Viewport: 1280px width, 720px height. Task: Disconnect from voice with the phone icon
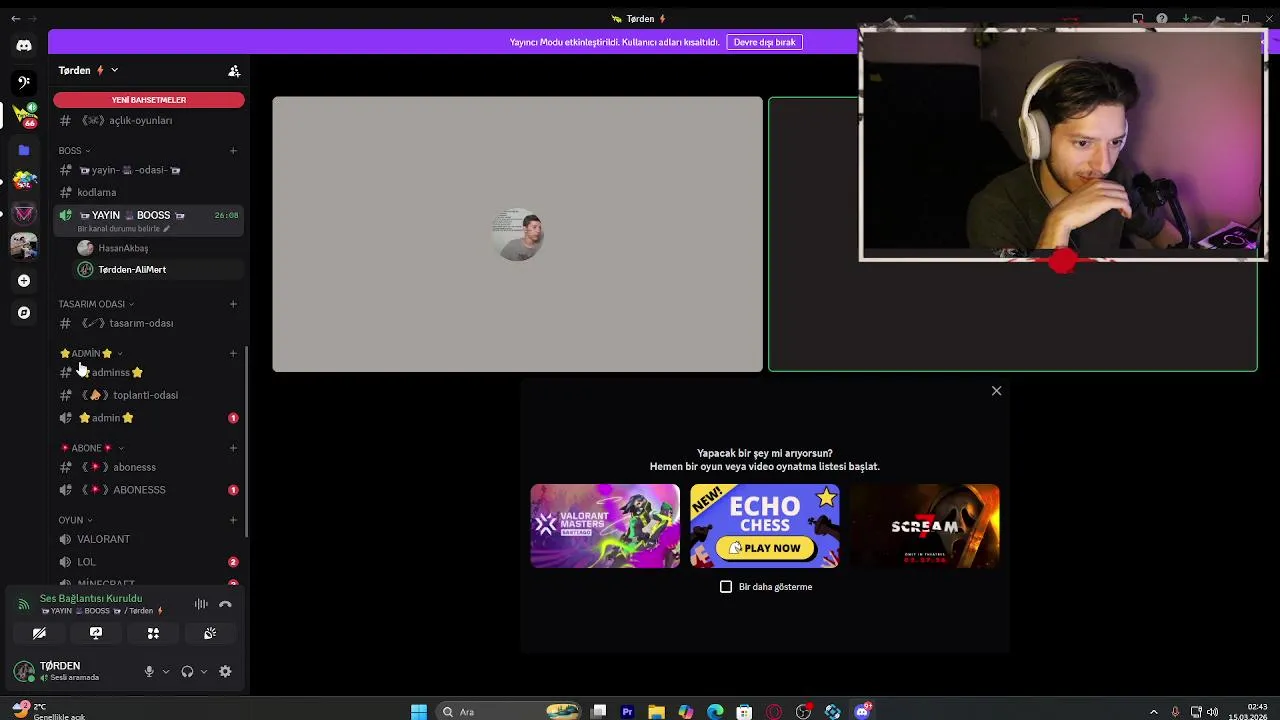[225, 604]
